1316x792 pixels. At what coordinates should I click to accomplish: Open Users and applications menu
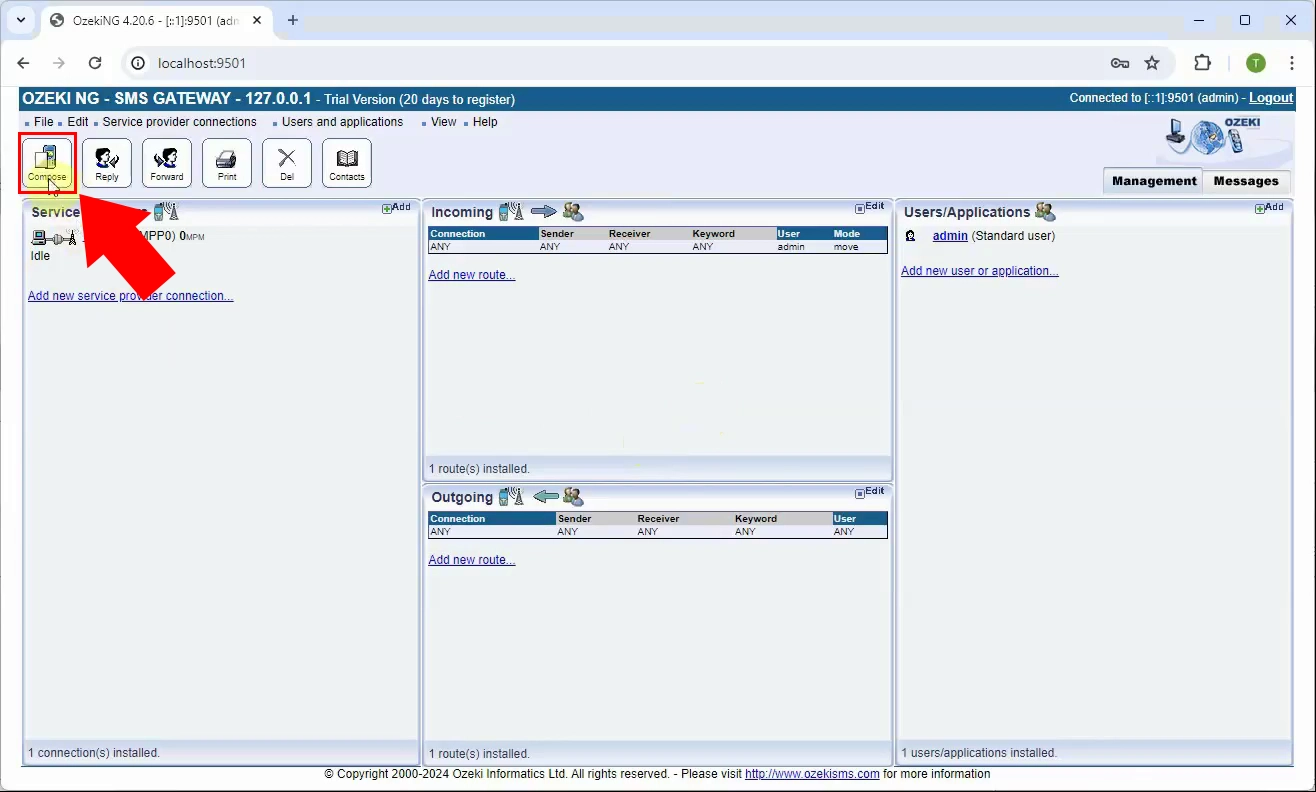click(x=342, y=122)
